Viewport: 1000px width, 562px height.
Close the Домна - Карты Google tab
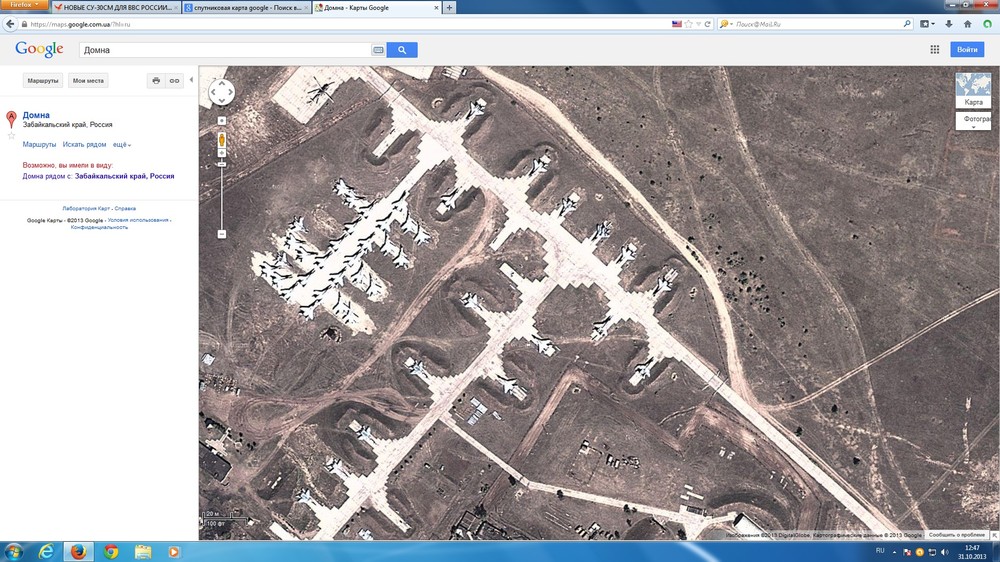(436, 8)
